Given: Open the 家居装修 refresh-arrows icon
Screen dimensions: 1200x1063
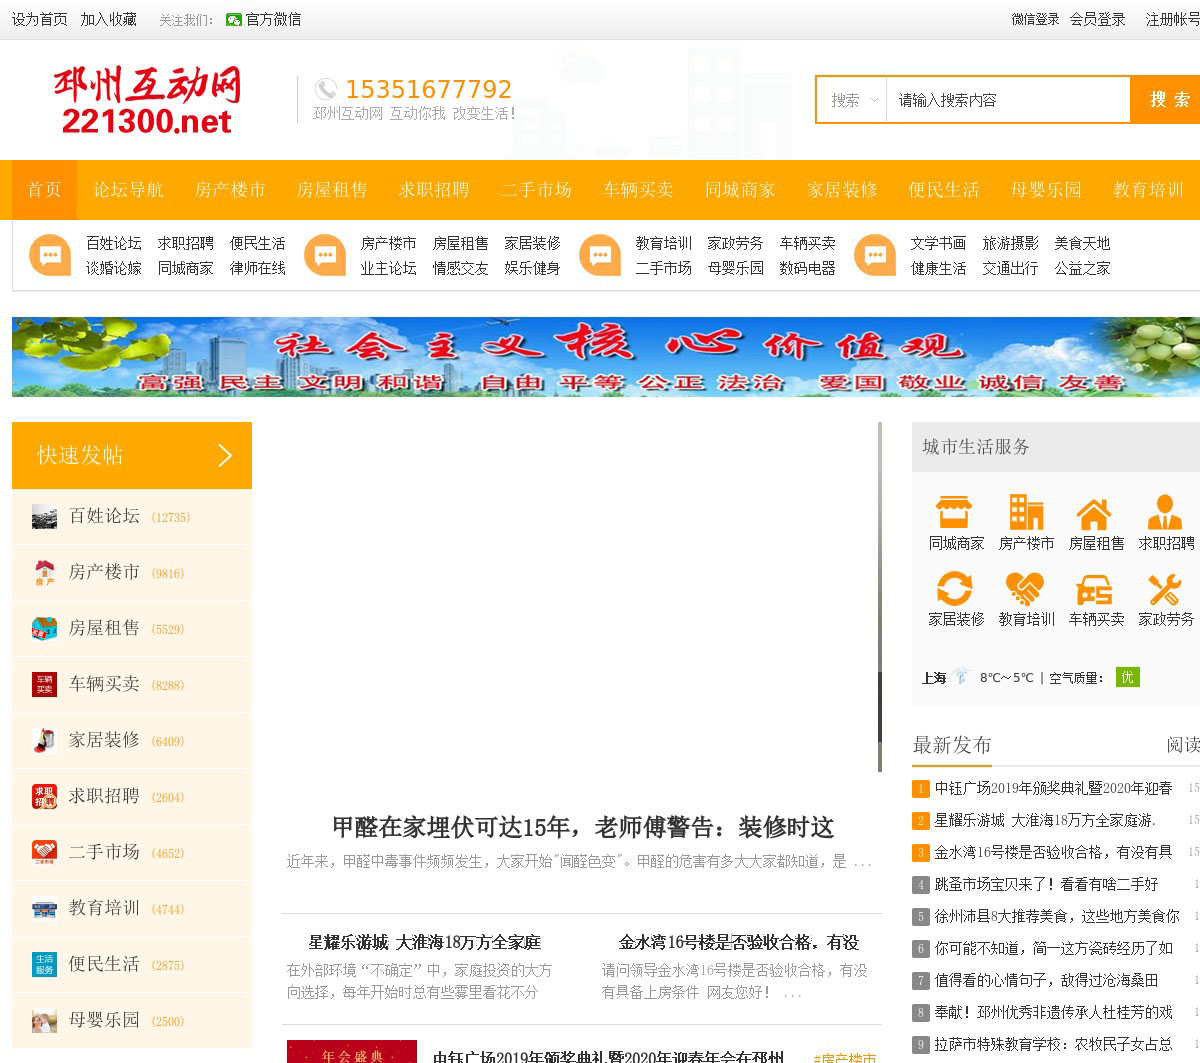Looking at the screenshot, I should click(x=954, y=588).
